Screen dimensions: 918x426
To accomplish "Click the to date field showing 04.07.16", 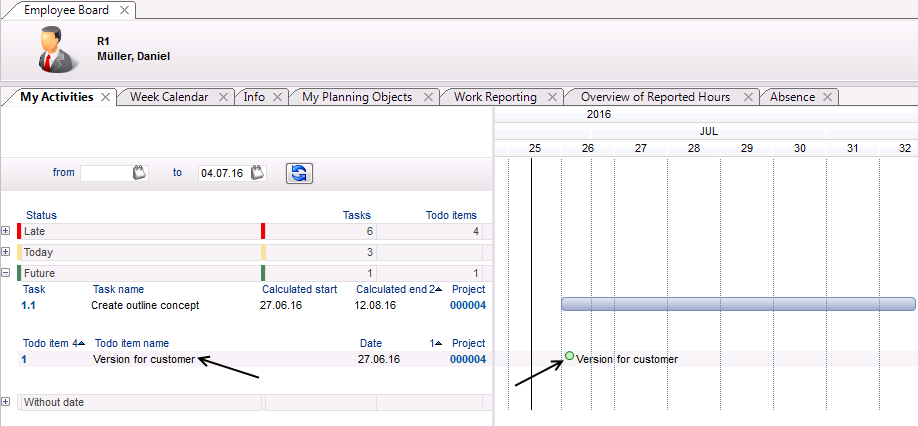I will click(x=224, y=173).
